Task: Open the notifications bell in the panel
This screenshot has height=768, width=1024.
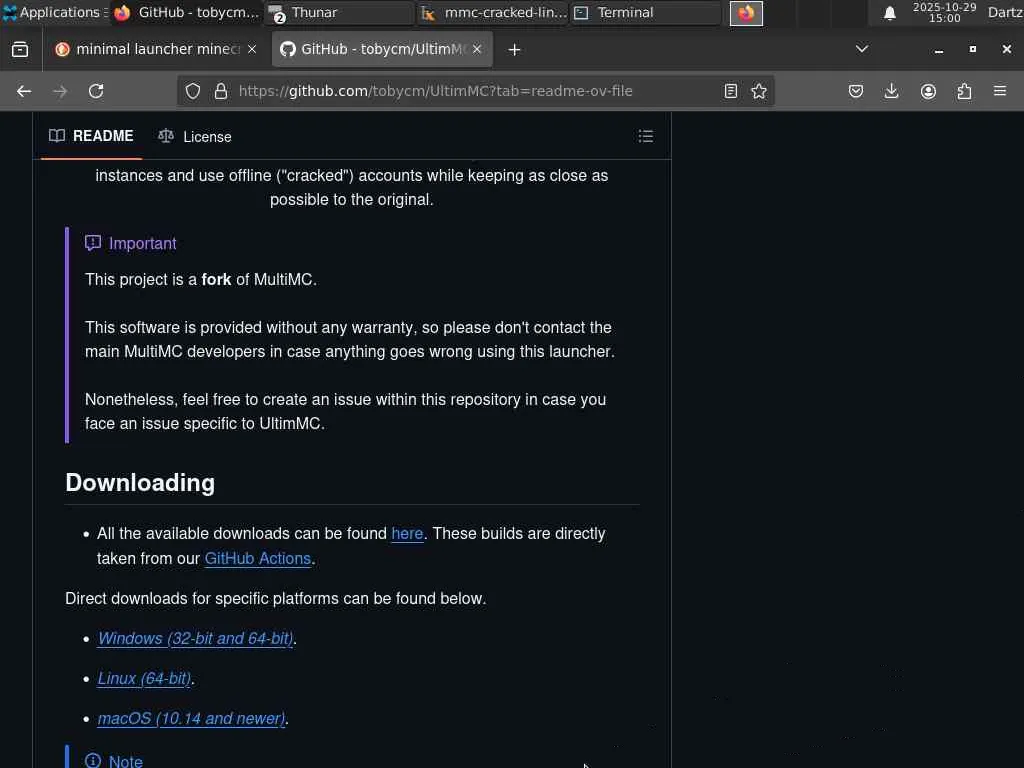Action: (889, 13)
